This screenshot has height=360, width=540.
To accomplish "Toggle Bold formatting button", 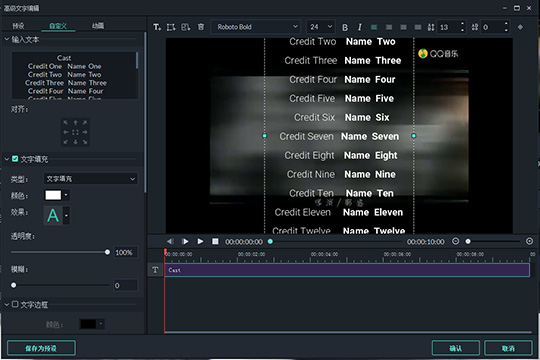I will tap(345, 27).
